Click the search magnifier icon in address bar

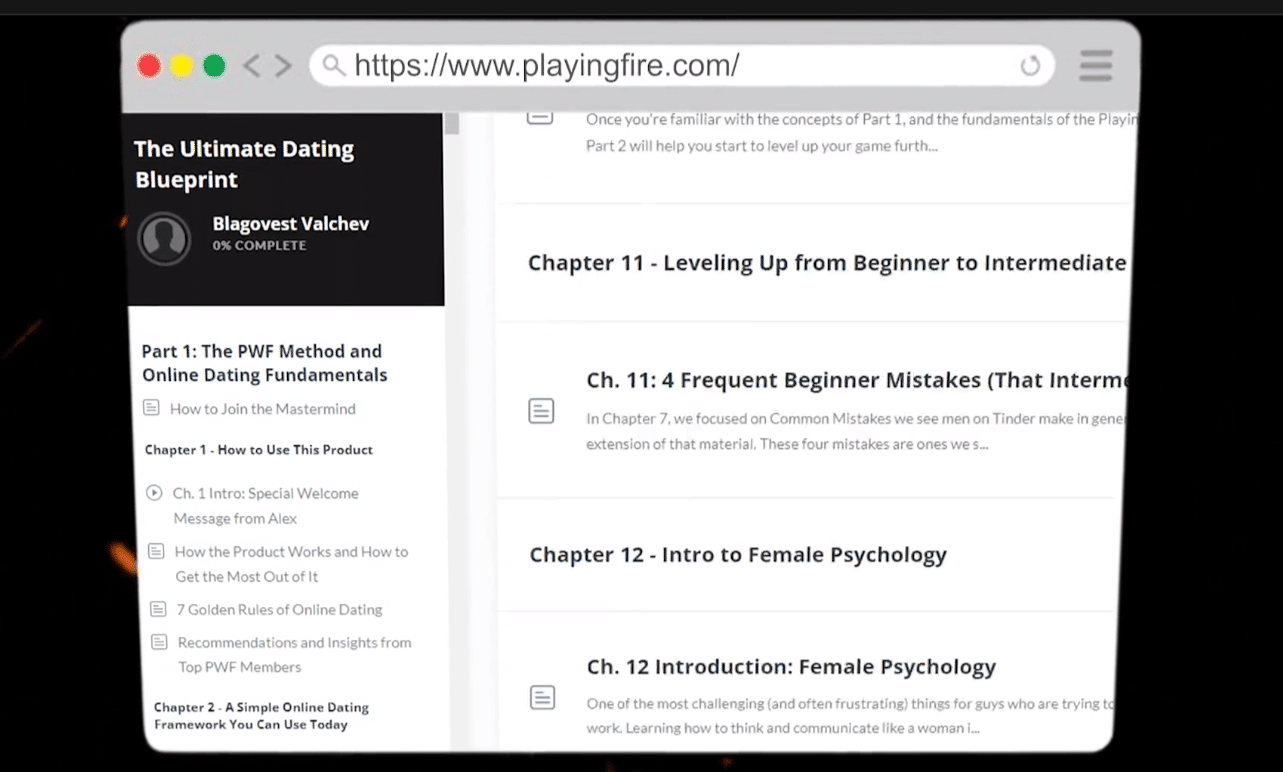click(334, 66)
